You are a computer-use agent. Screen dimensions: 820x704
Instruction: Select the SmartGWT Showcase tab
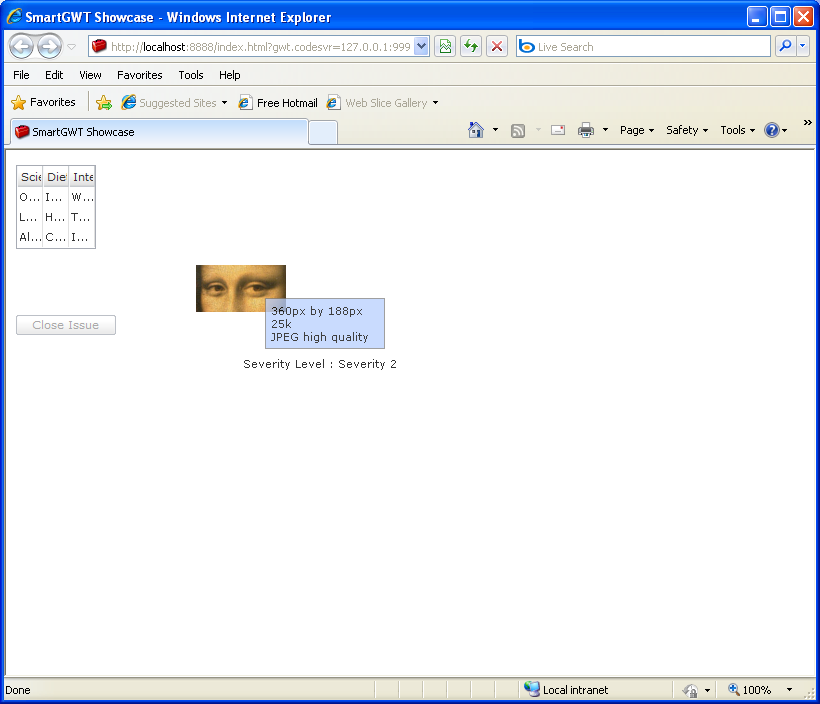(158, 132)
